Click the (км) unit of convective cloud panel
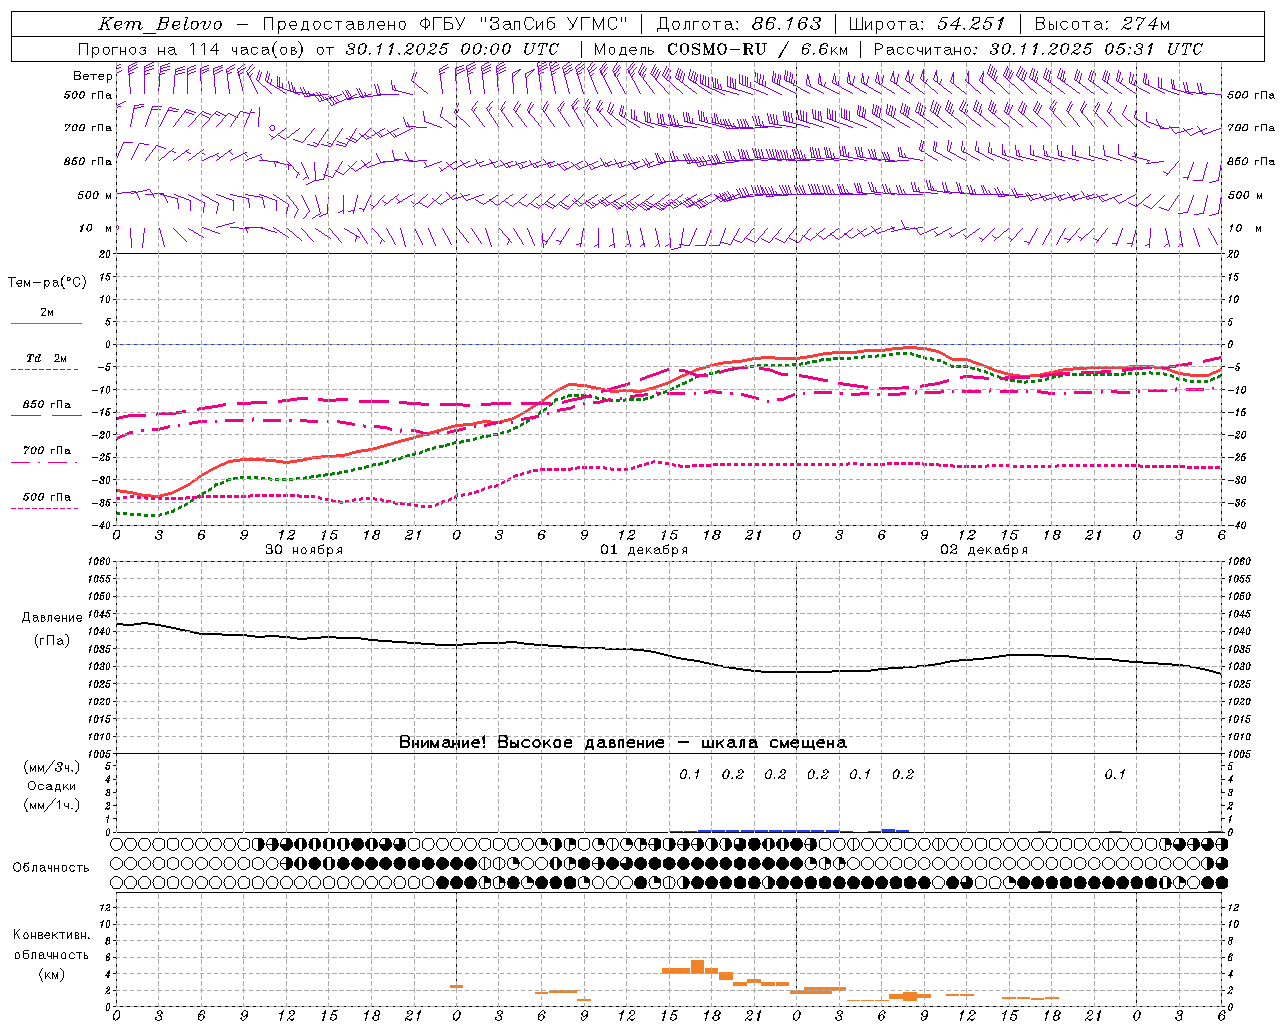Viewport: 1280px width, 1024px height. [x=51, y=974]
